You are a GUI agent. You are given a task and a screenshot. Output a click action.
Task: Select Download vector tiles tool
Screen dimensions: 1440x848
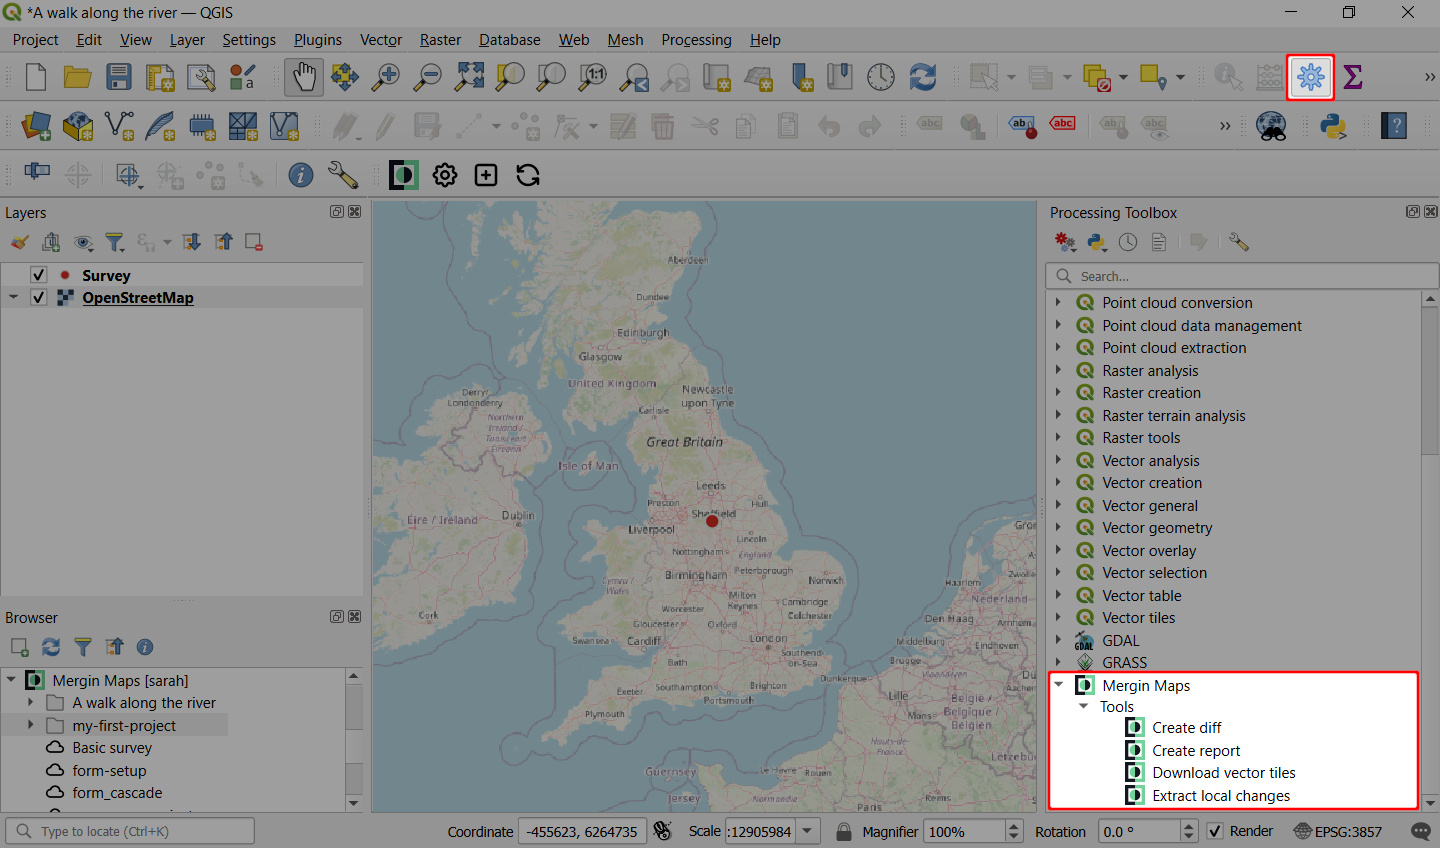pos(1223,773)
